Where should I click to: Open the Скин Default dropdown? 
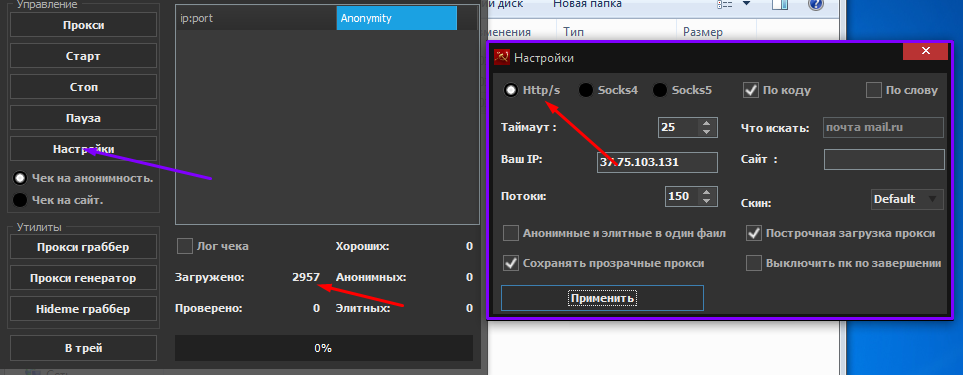[907, 199]
